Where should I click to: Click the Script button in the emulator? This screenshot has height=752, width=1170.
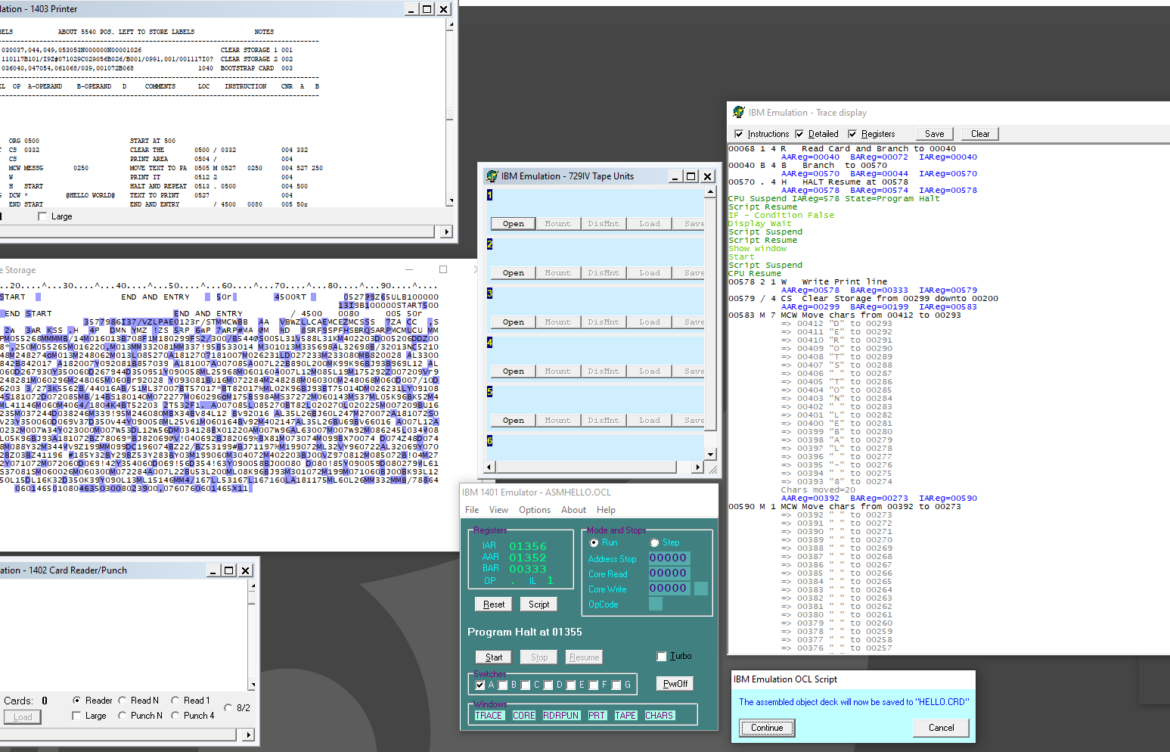coord(539,604)
